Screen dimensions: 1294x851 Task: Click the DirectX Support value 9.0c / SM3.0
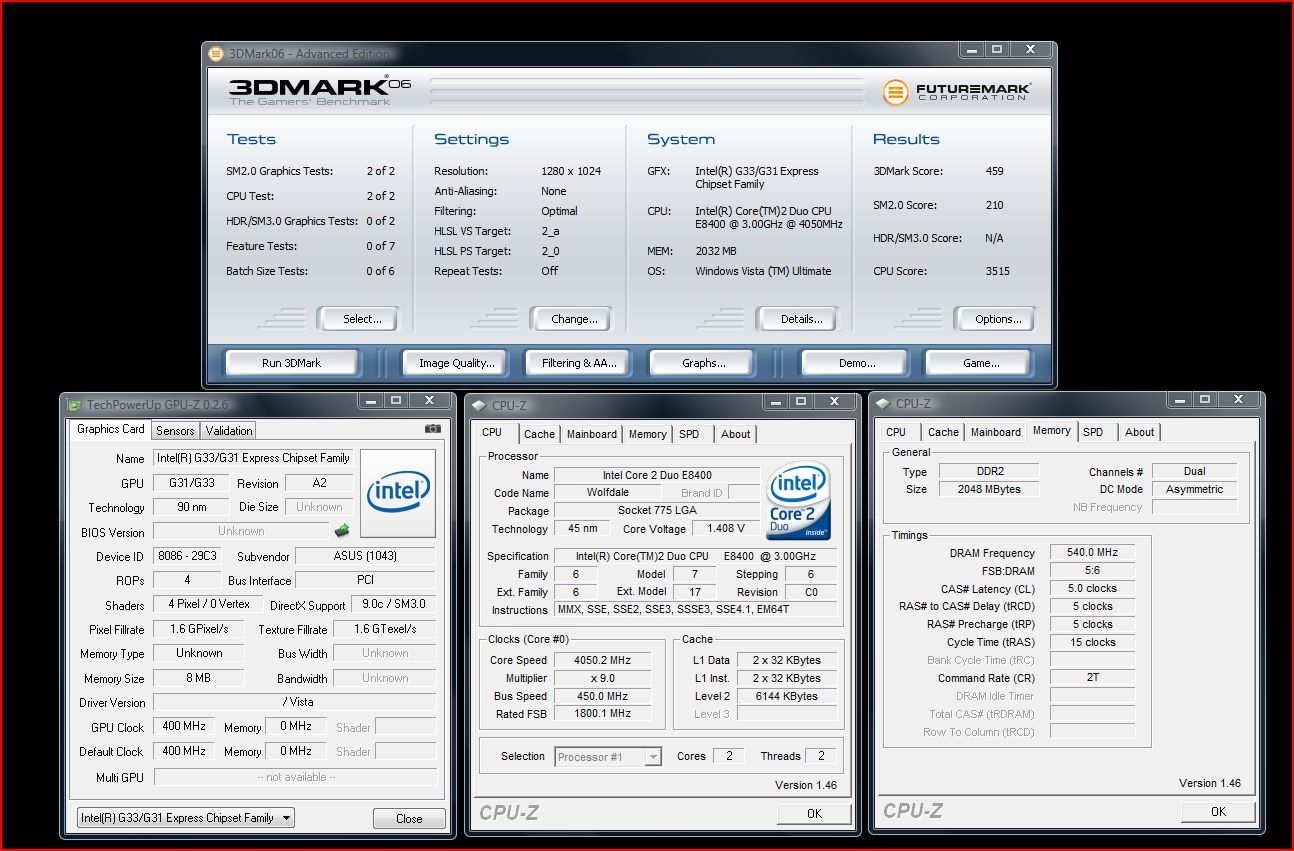(393, 604)
